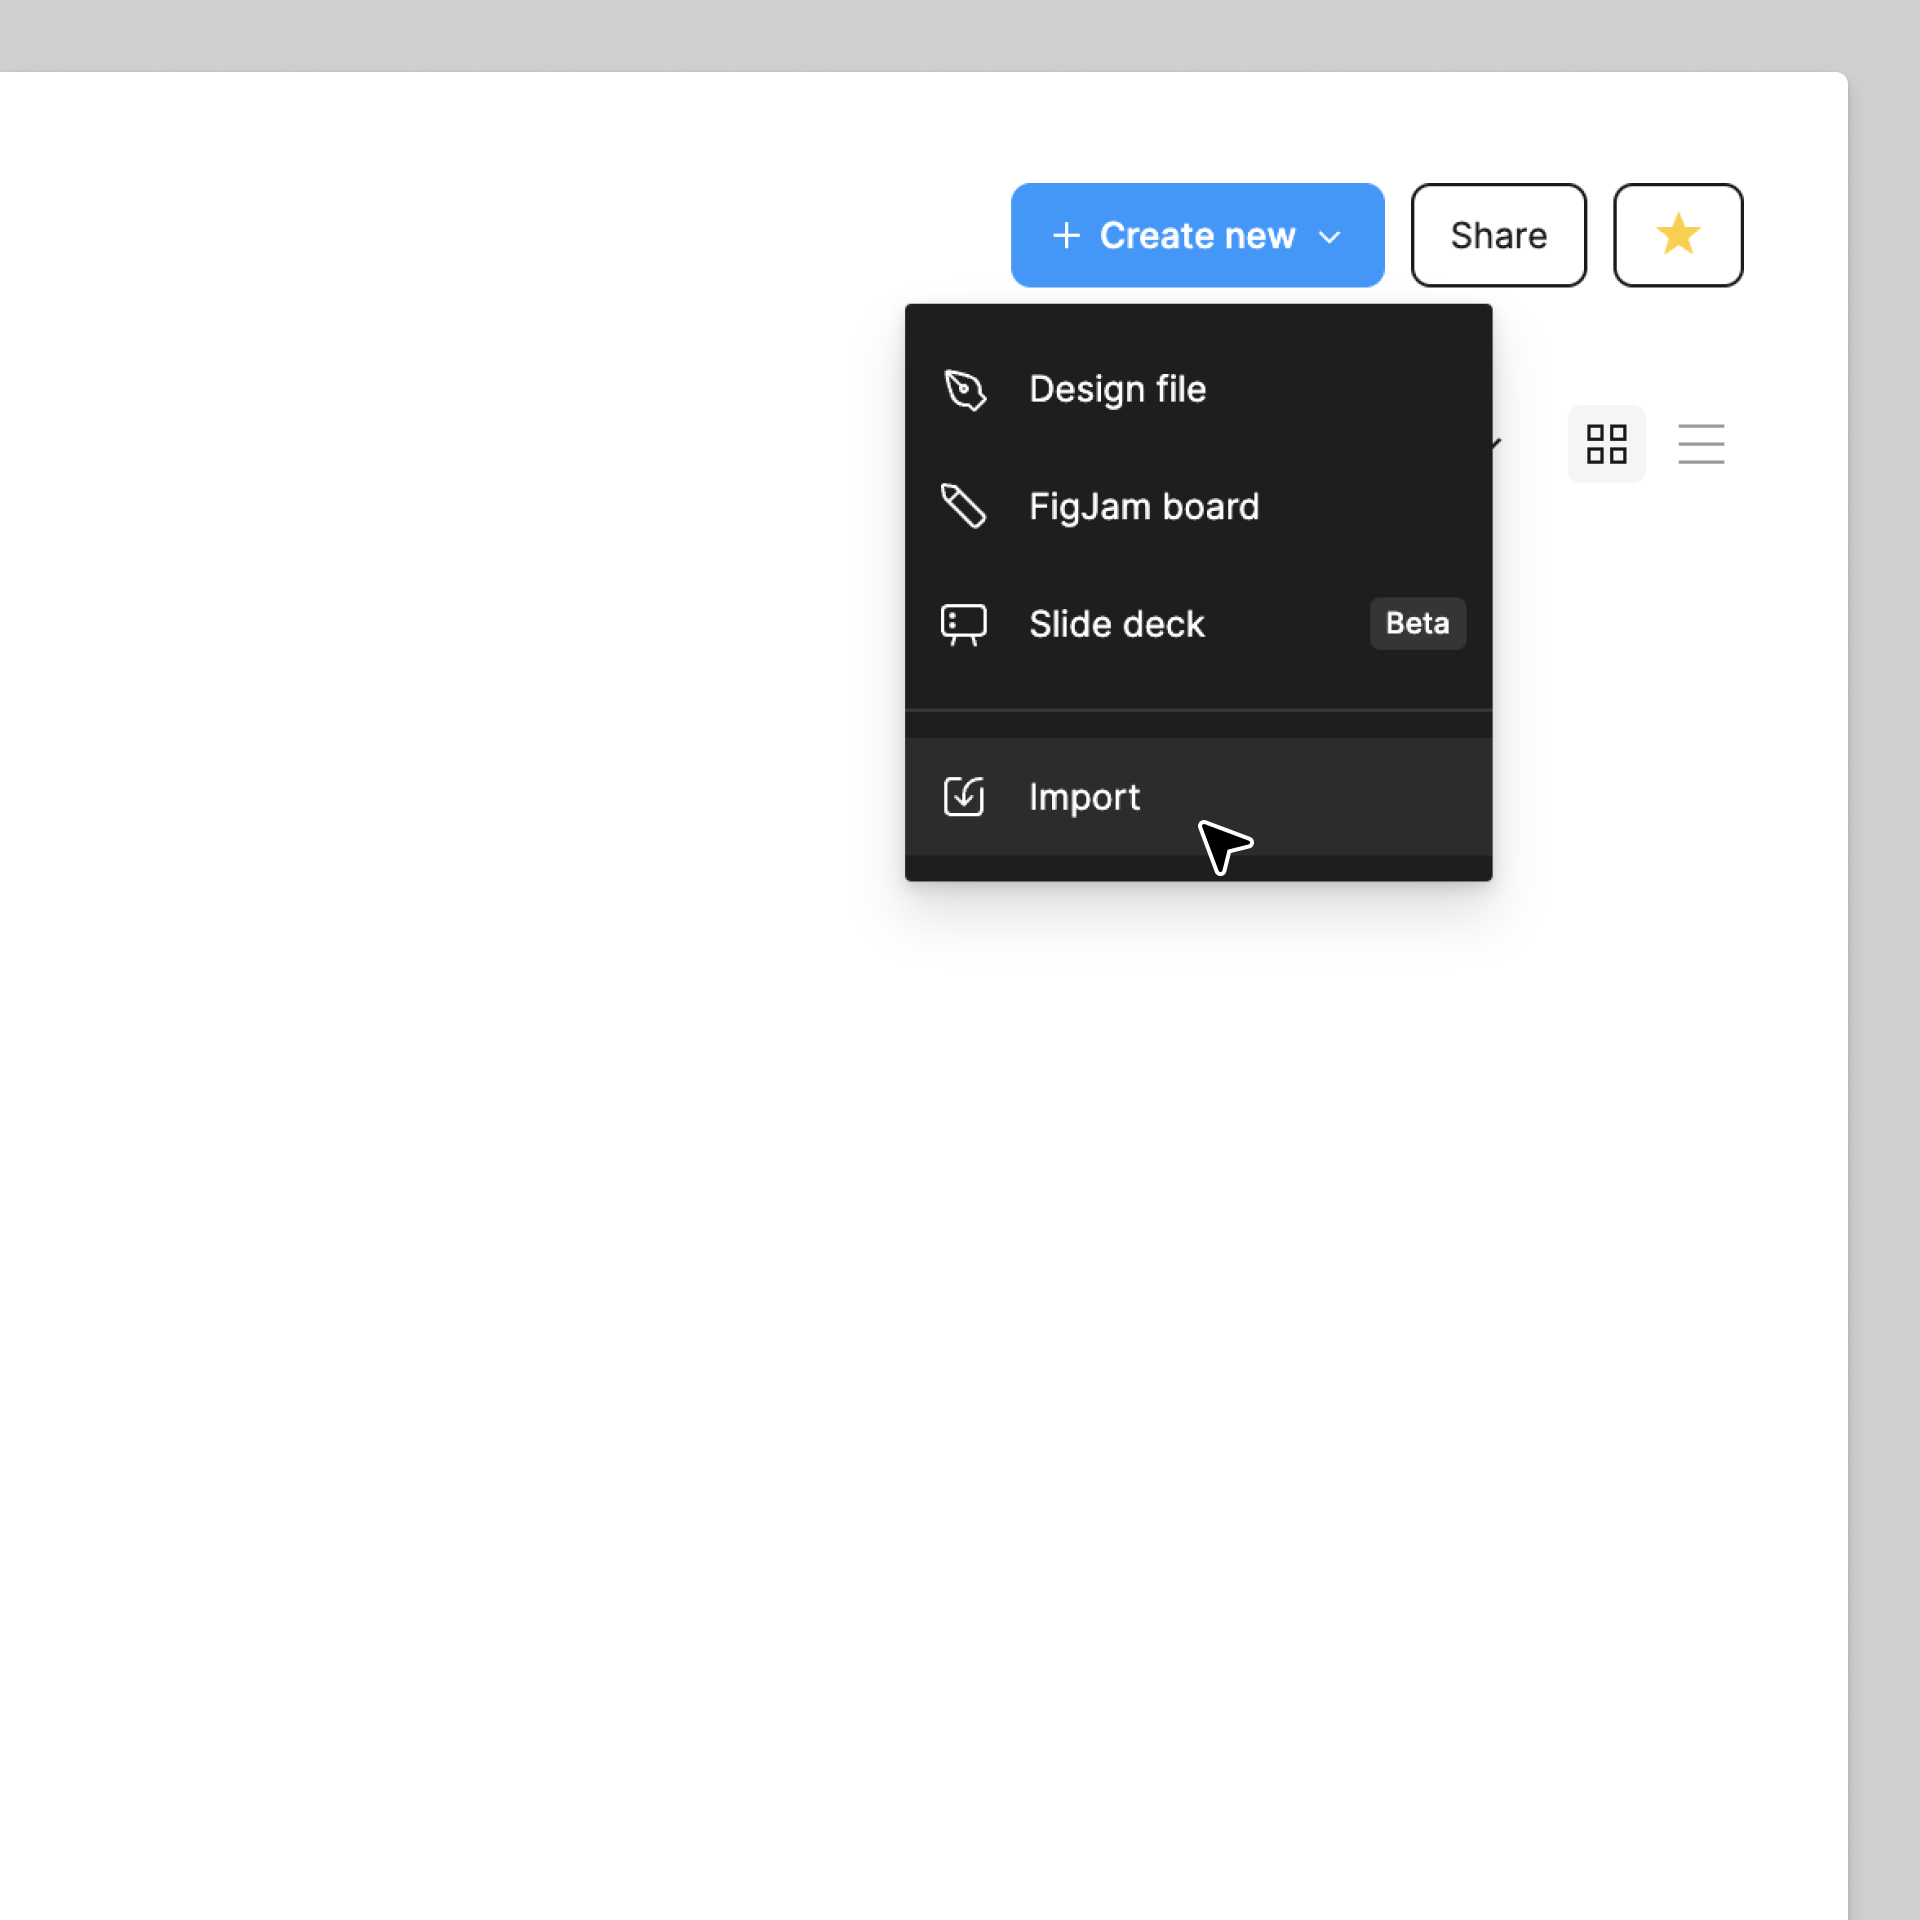Image resolution: width=1920 pixels, height=1920 pixels.
Task: Click the Slide deck presentation icon
Action: 963,624
